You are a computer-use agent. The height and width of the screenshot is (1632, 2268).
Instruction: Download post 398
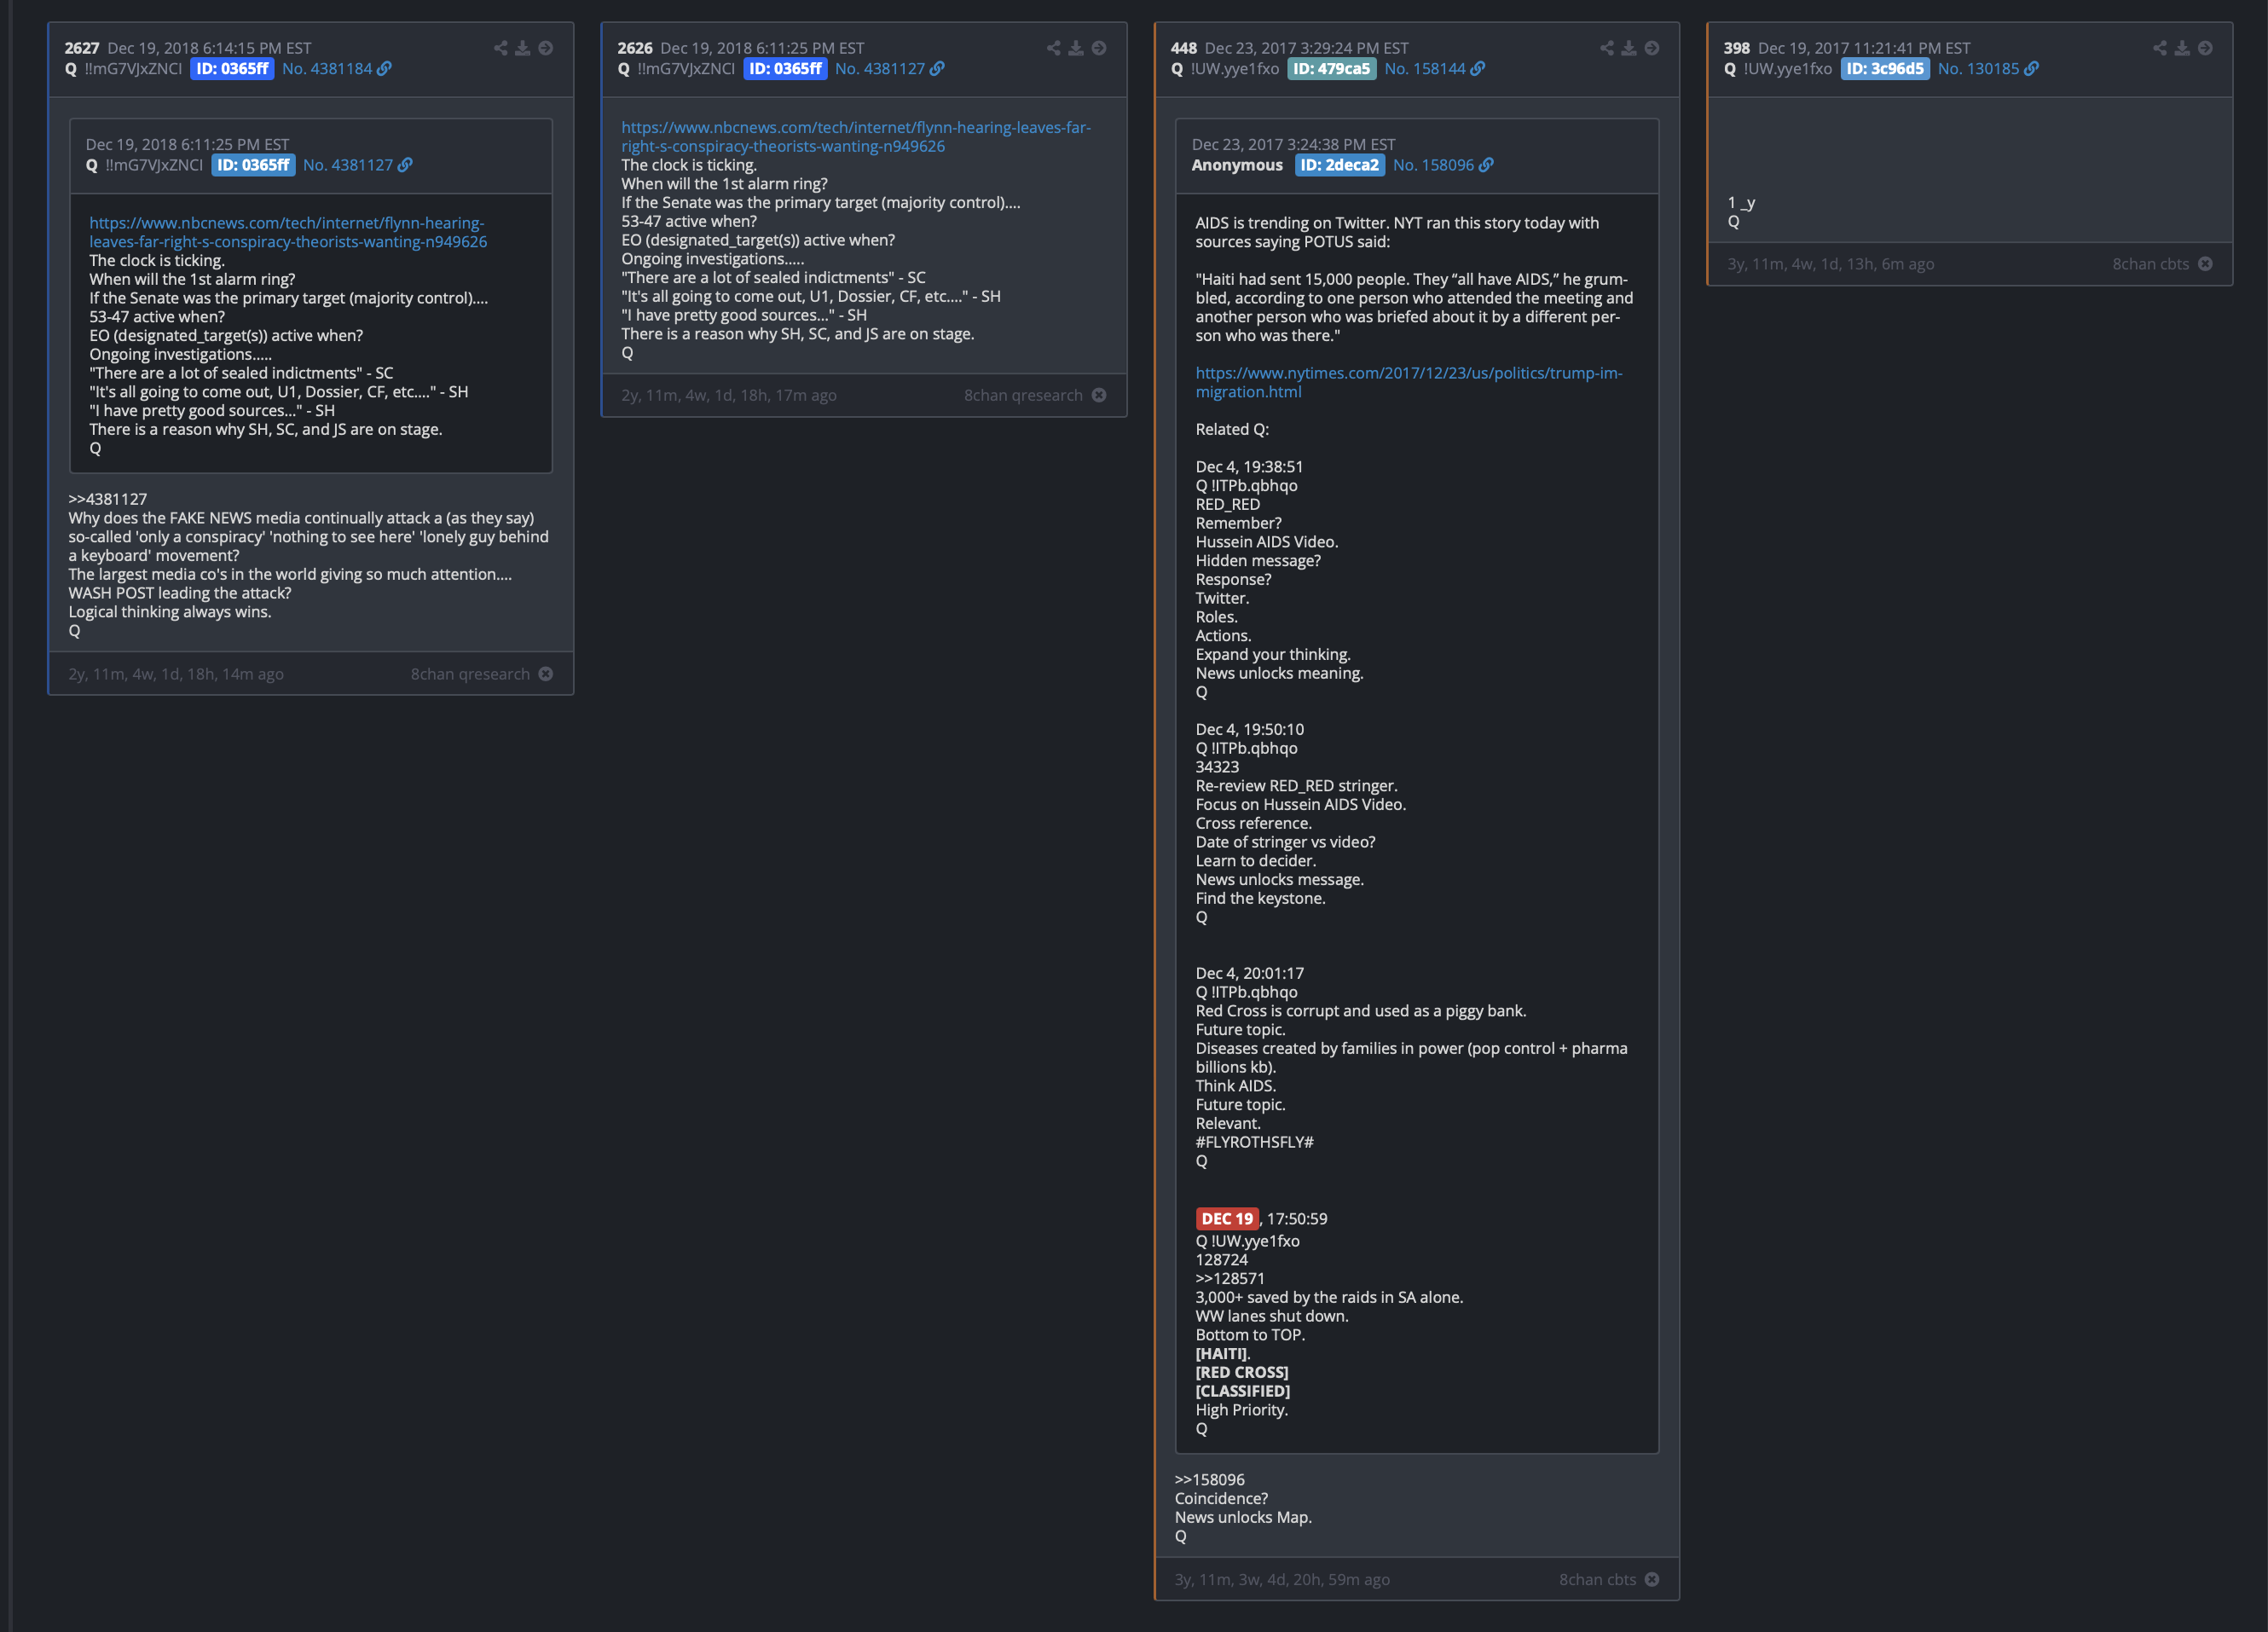[2181, 48]
